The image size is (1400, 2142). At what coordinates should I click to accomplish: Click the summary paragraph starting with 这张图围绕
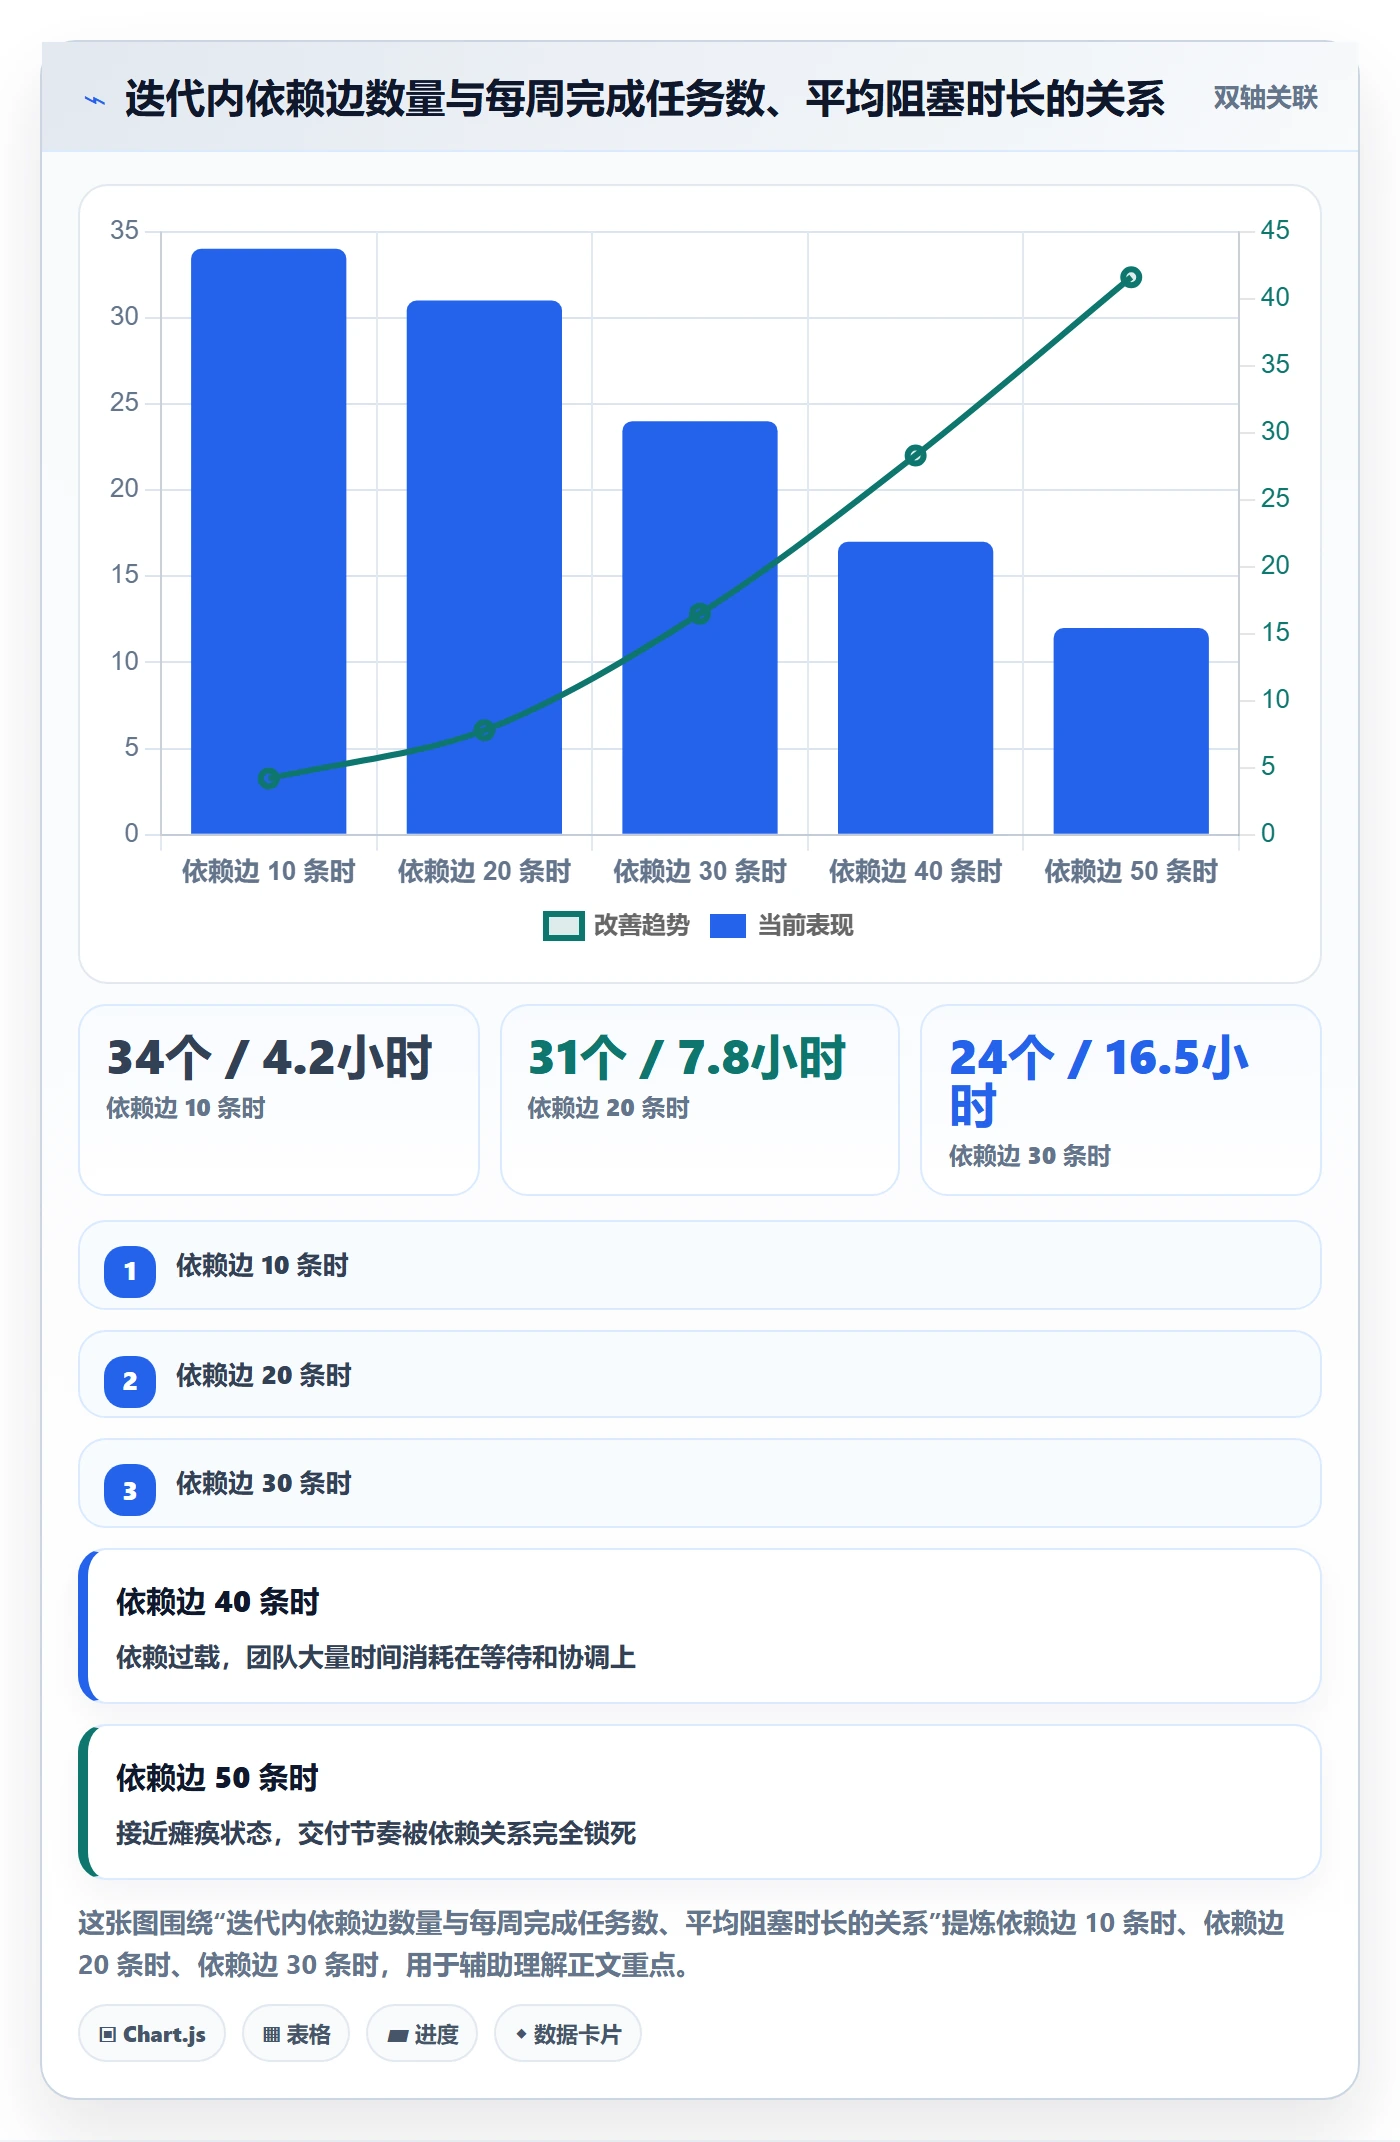coord(682,1944)
